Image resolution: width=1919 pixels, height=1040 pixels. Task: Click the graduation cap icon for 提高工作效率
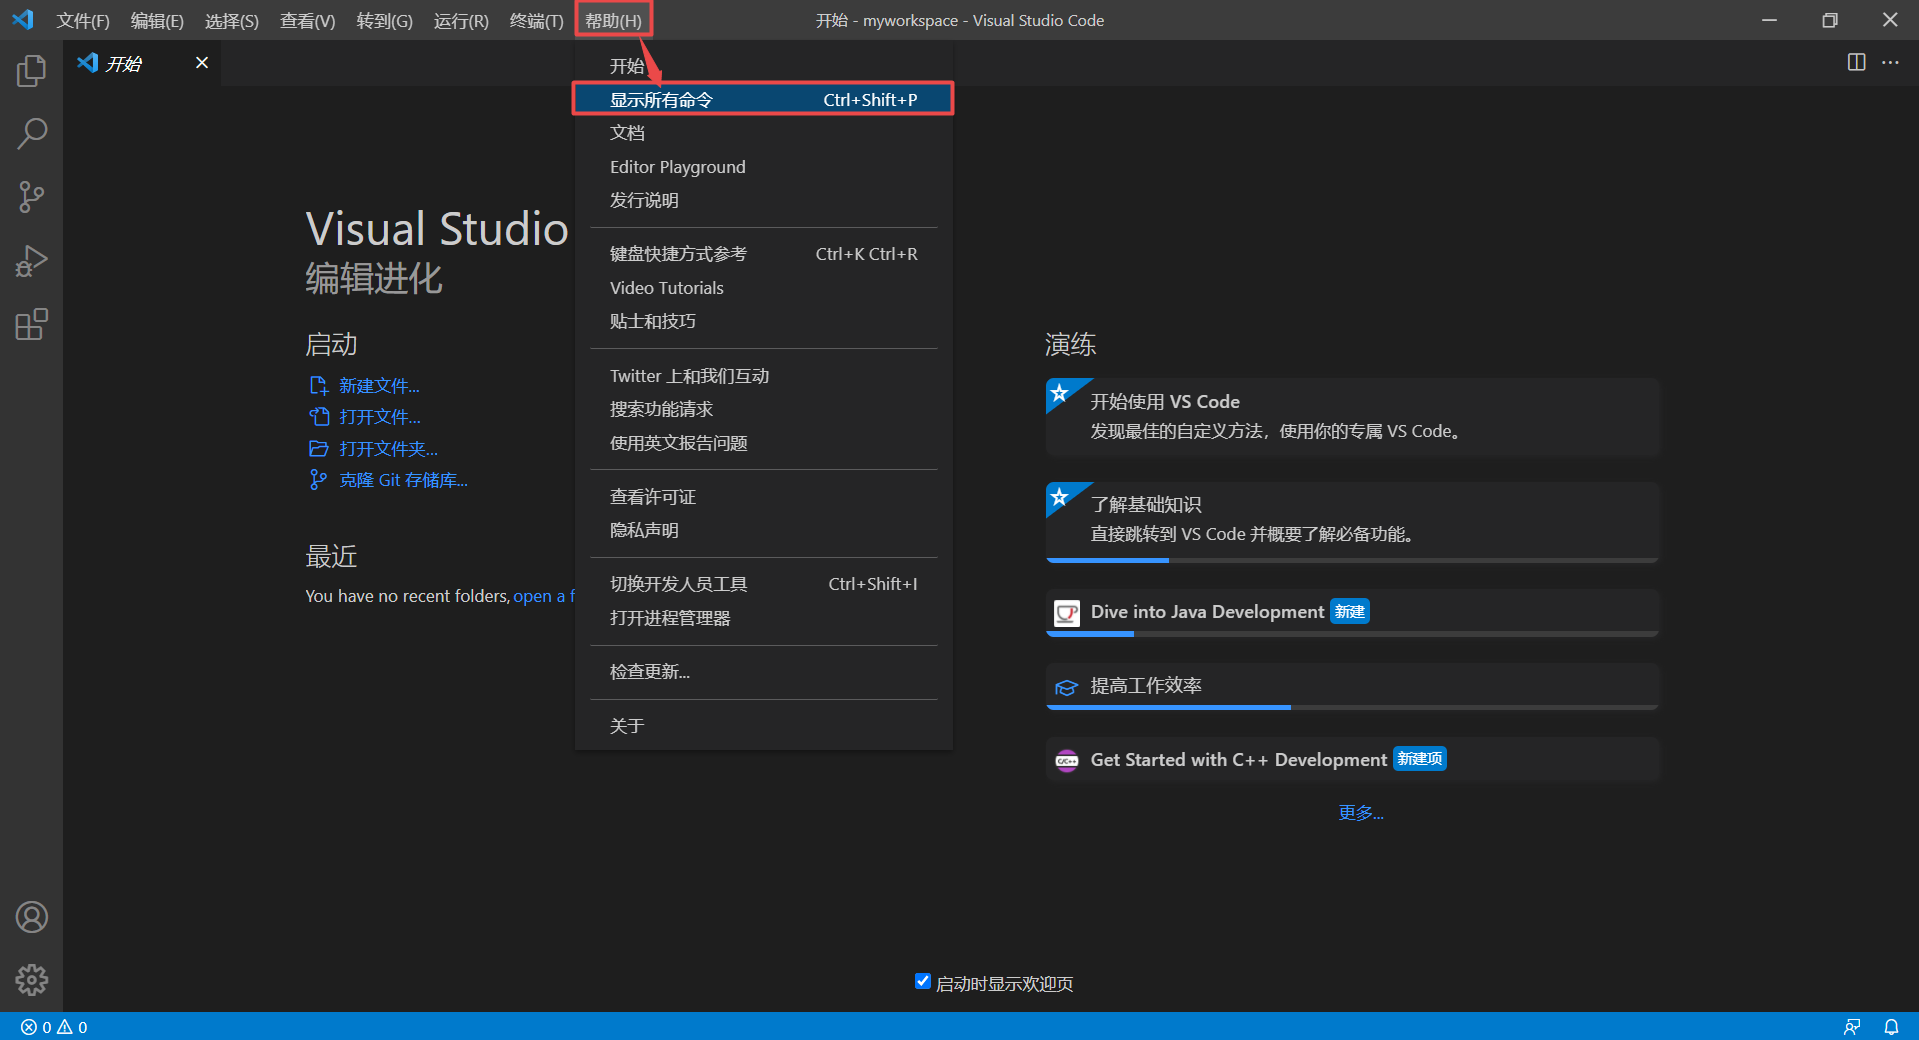pyautogui.click(x=1067, y=687)
